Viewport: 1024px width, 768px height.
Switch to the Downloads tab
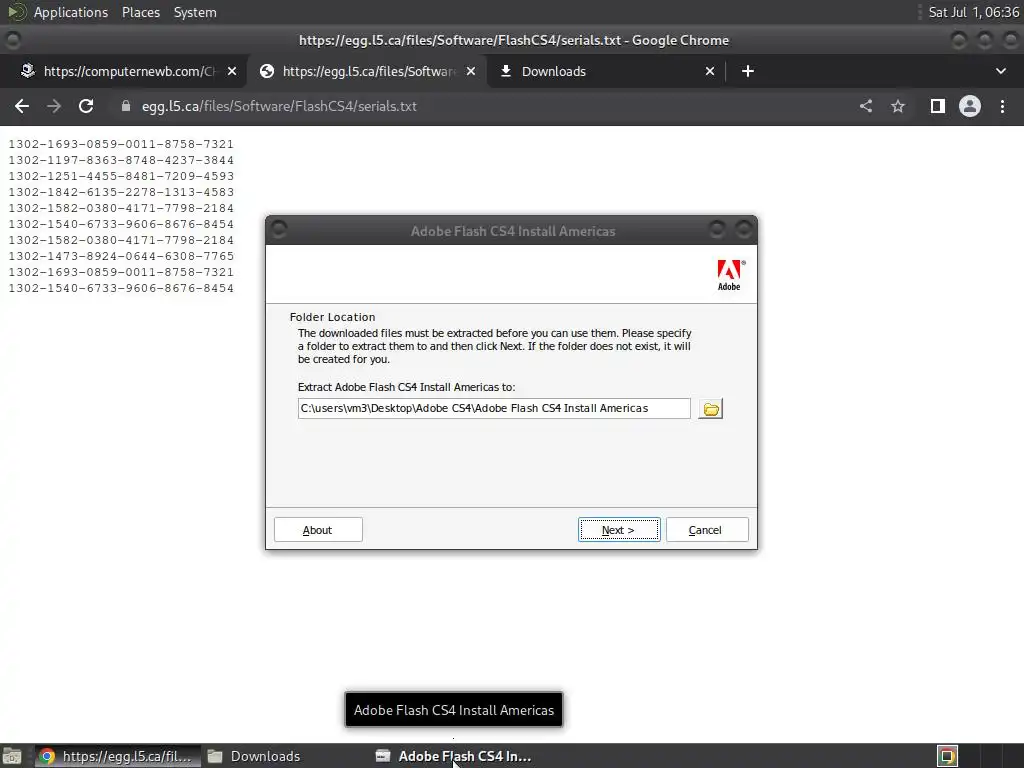(606, 71)
